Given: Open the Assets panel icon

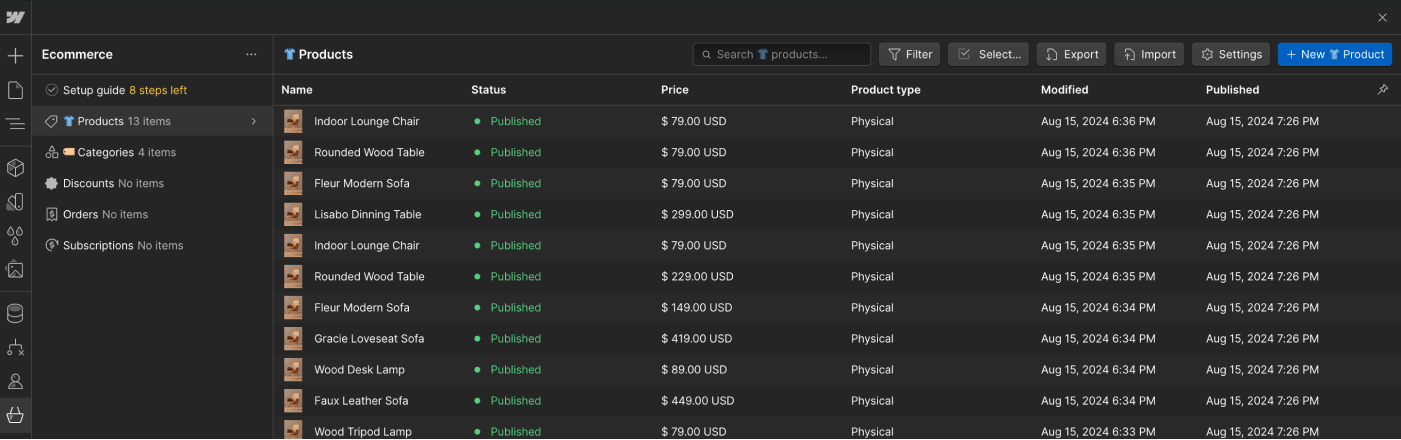Looking at the screenshot, I should coord(15,269).
